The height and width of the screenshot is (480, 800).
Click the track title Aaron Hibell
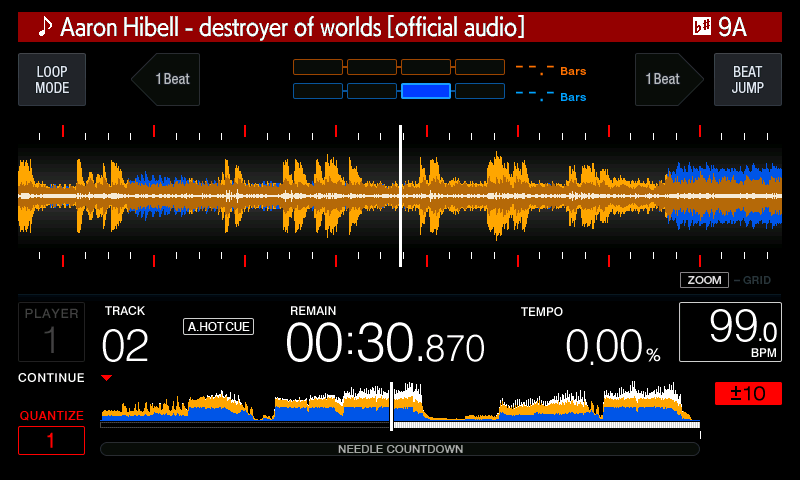point(292,27)
